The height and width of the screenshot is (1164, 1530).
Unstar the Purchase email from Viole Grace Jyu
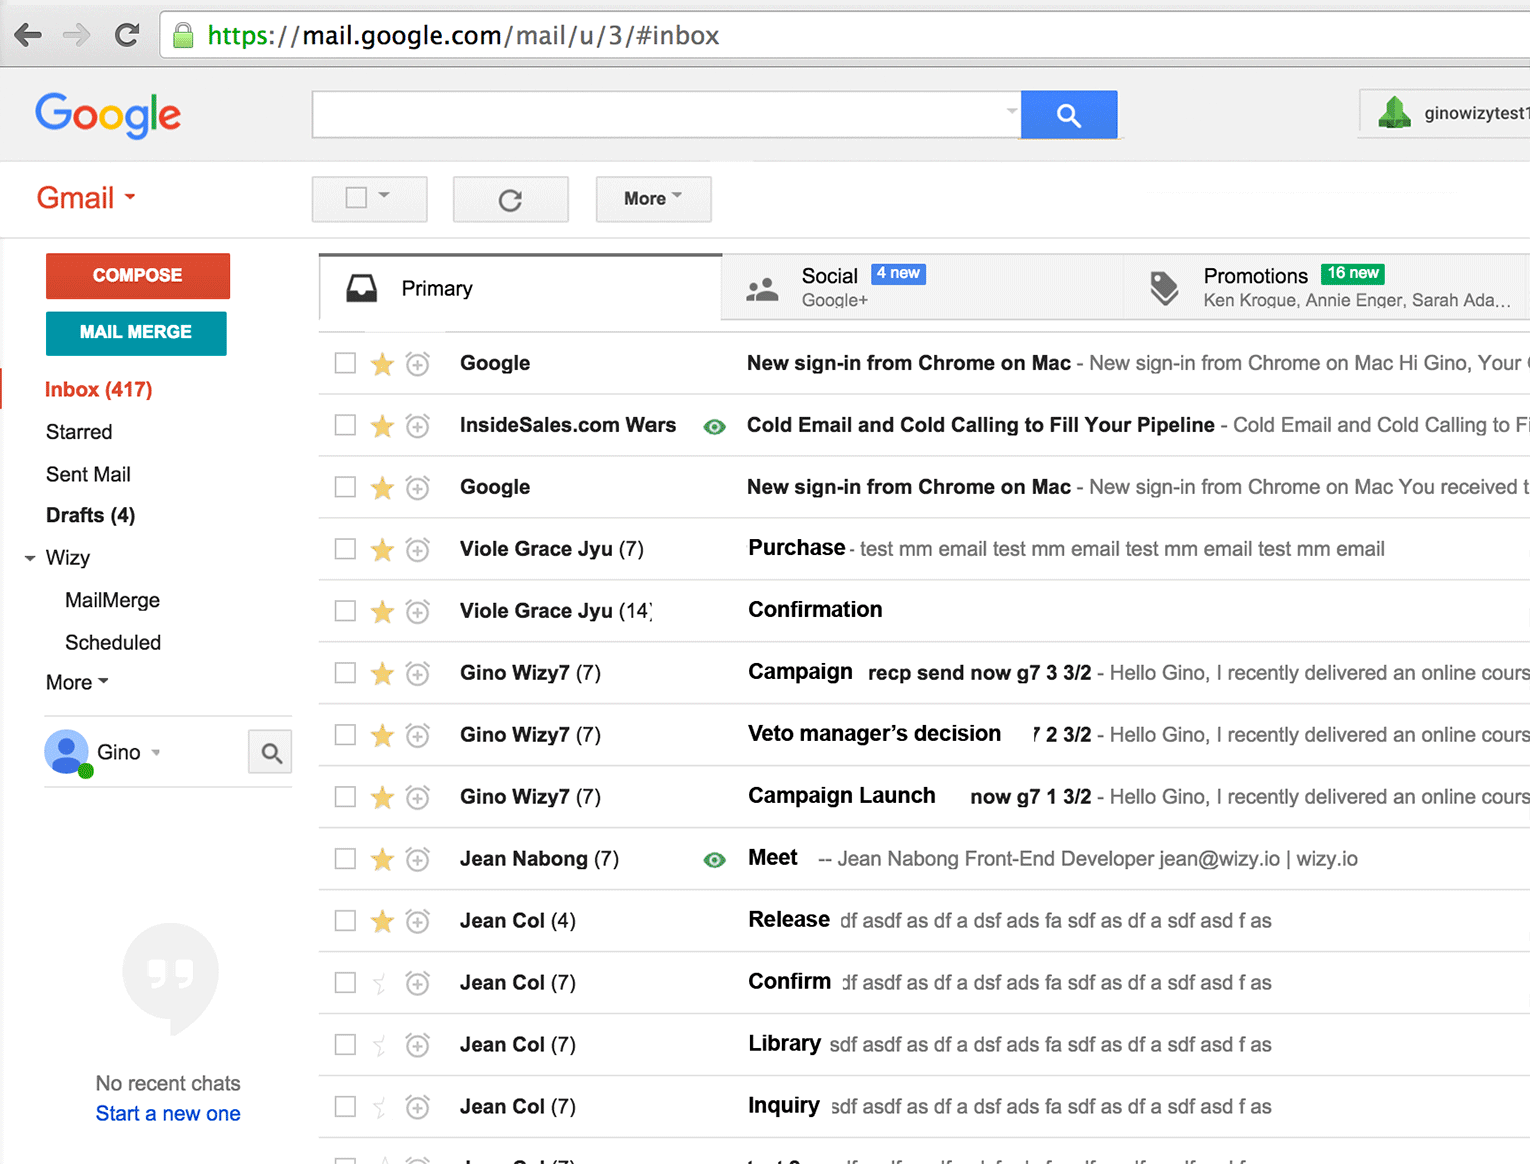[381, 550]
